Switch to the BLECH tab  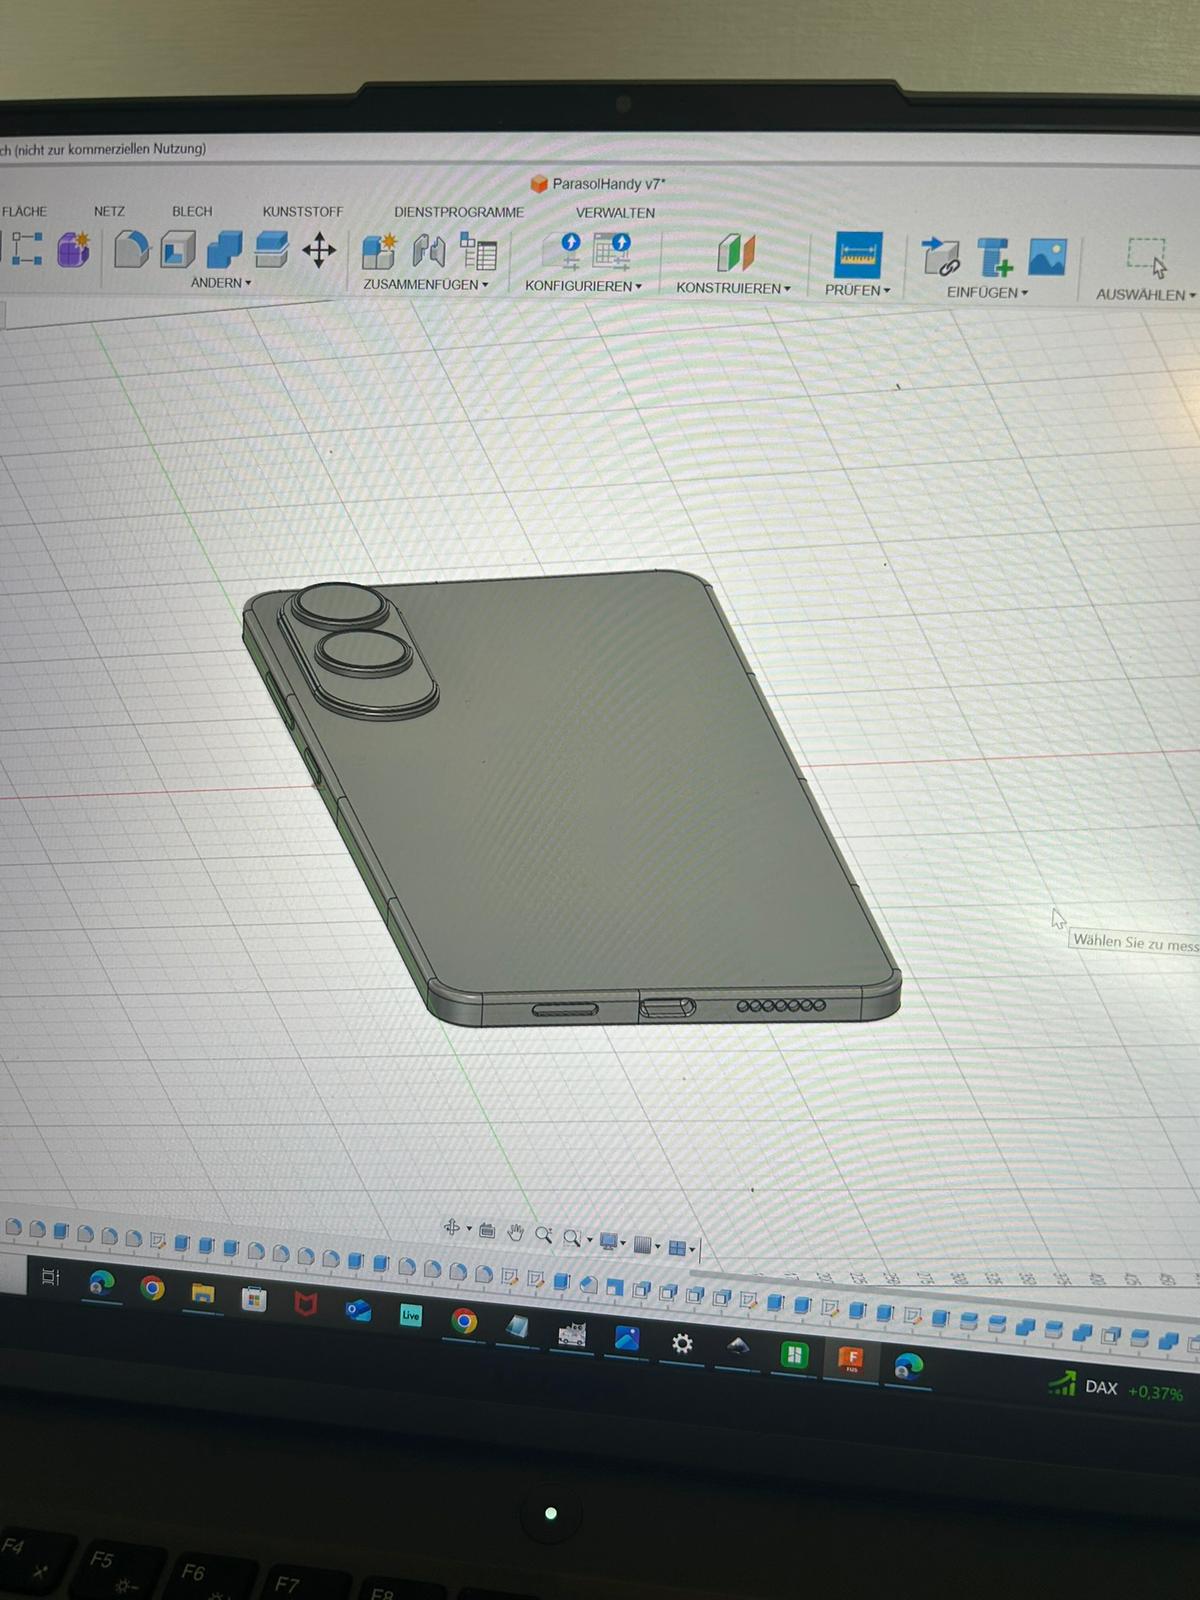tap(192, 211)
